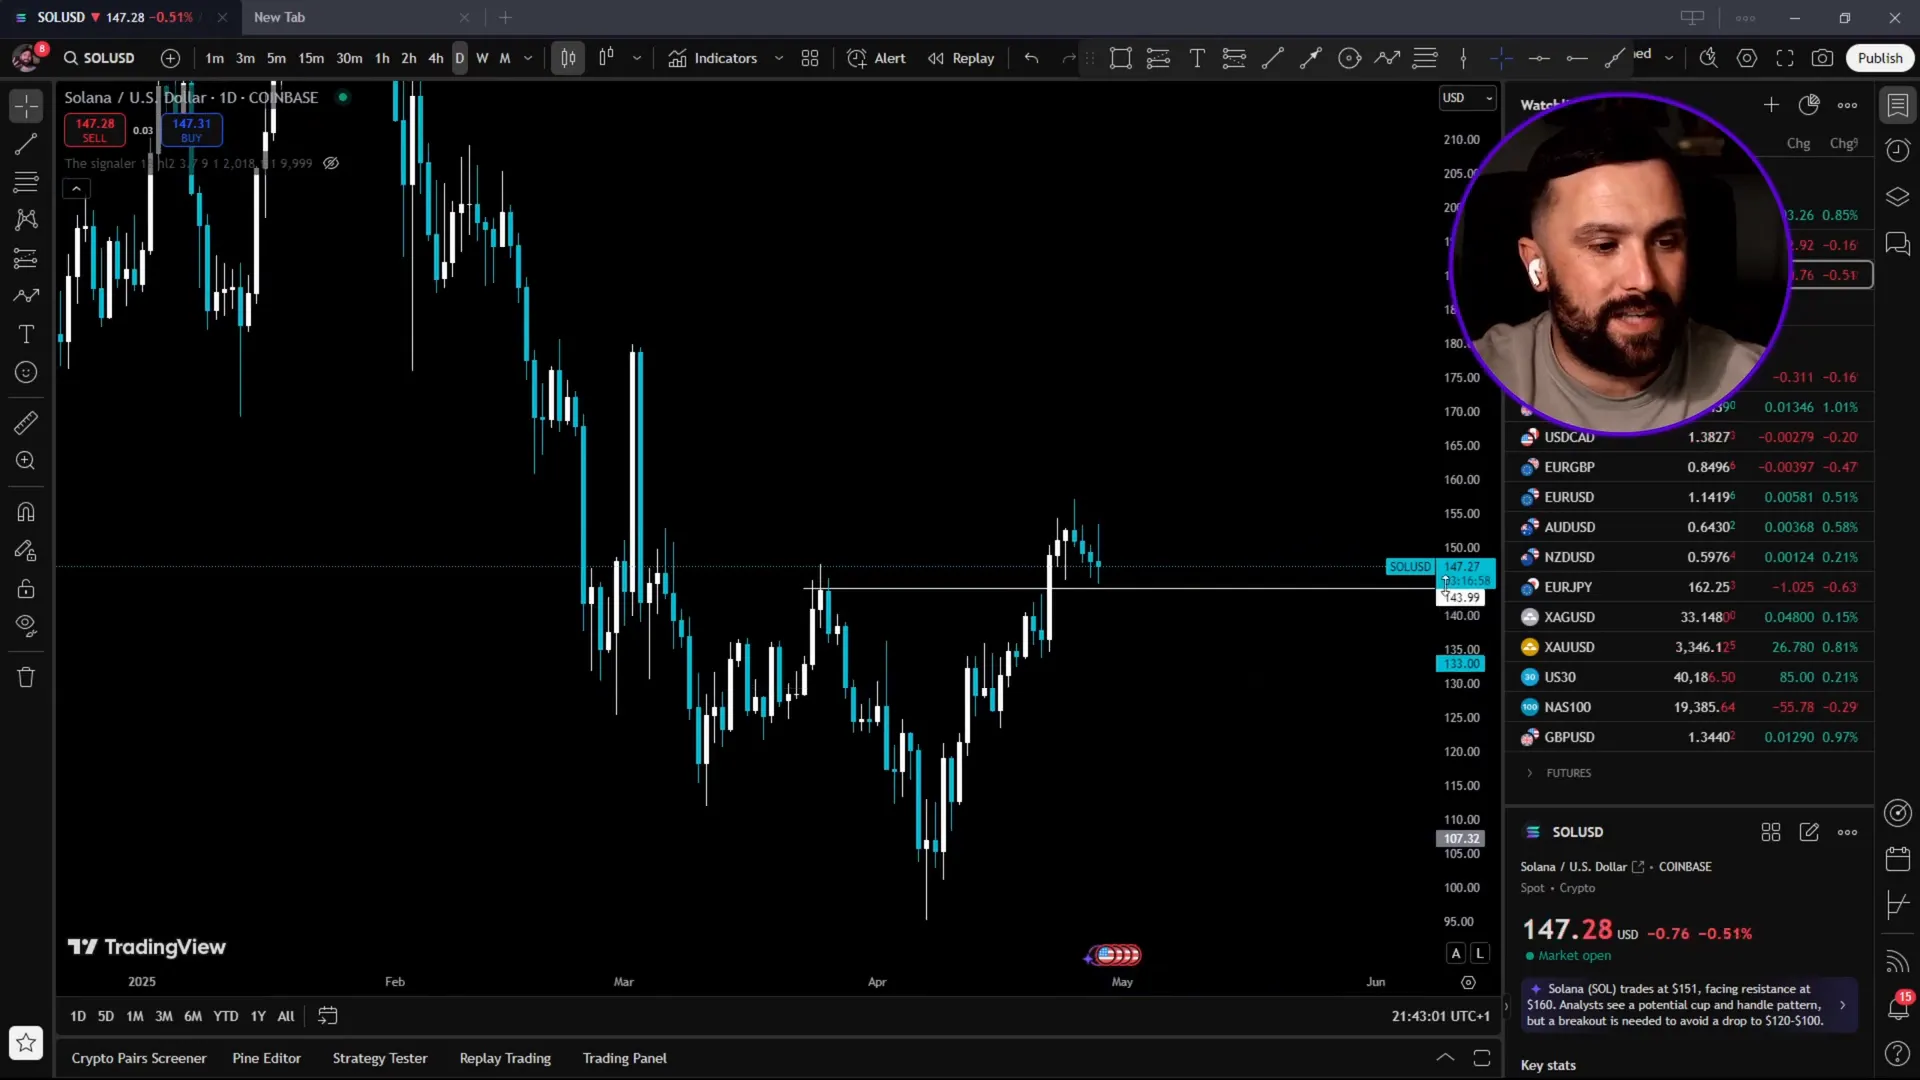Open the Strategy Tester tab
The height and width of the screenshot is (1080, 1920).
tap(380, 1058)
